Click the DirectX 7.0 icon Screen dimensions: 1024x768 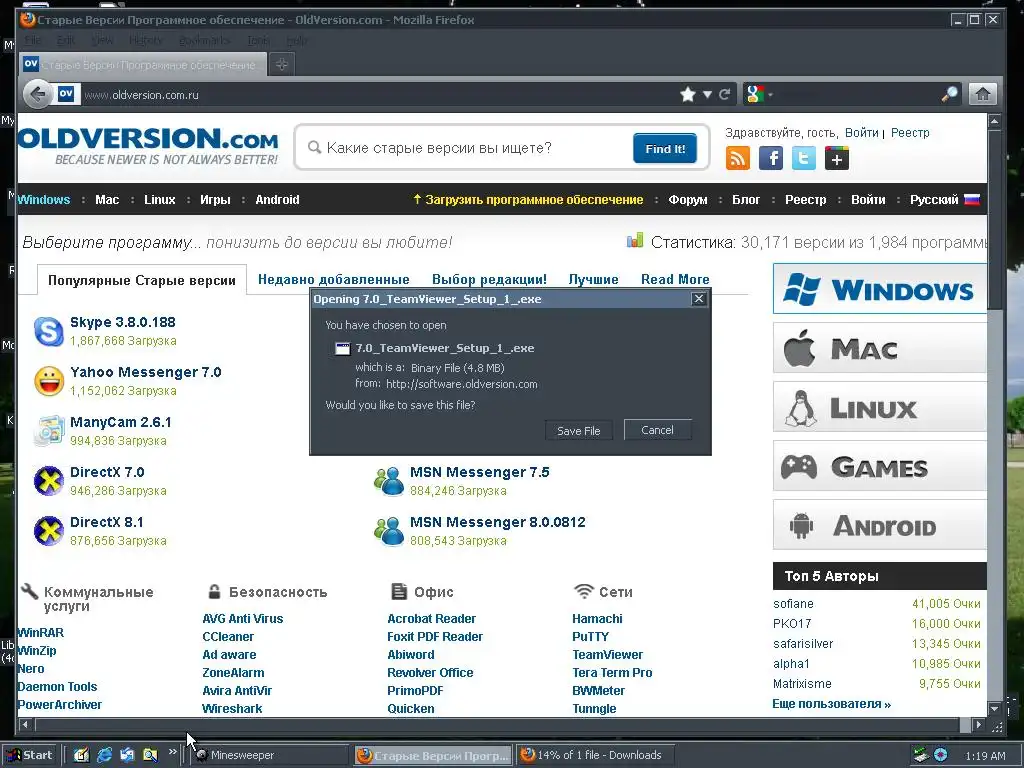pos(49,481)
